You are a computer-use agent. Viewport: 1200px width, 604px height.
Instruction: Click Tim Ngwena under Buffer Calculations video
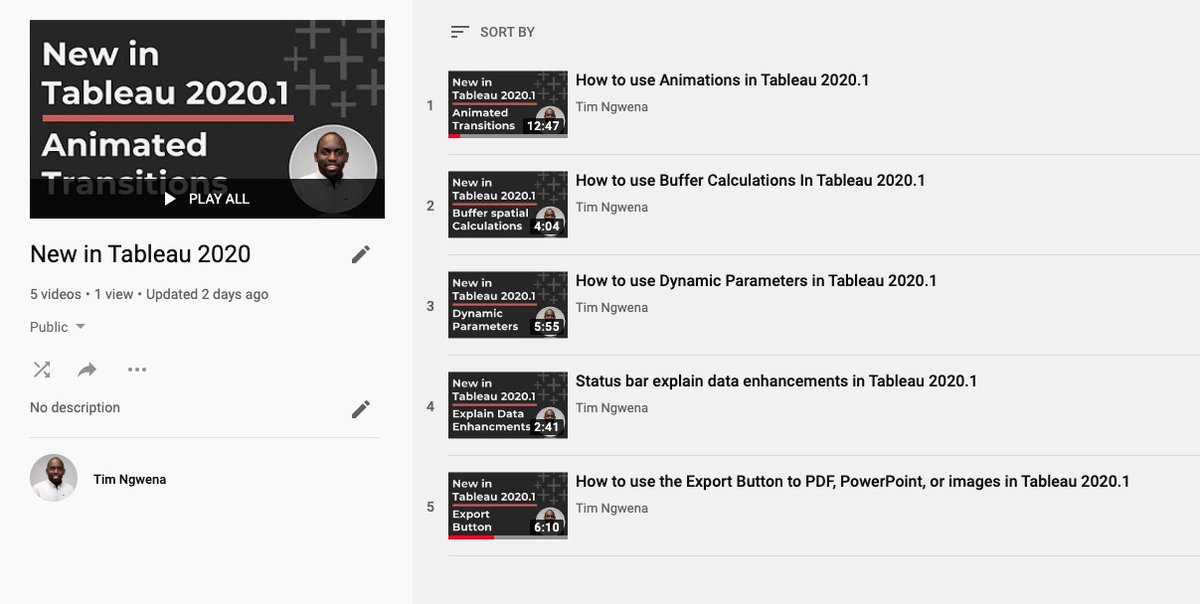(x=612, y=207)
